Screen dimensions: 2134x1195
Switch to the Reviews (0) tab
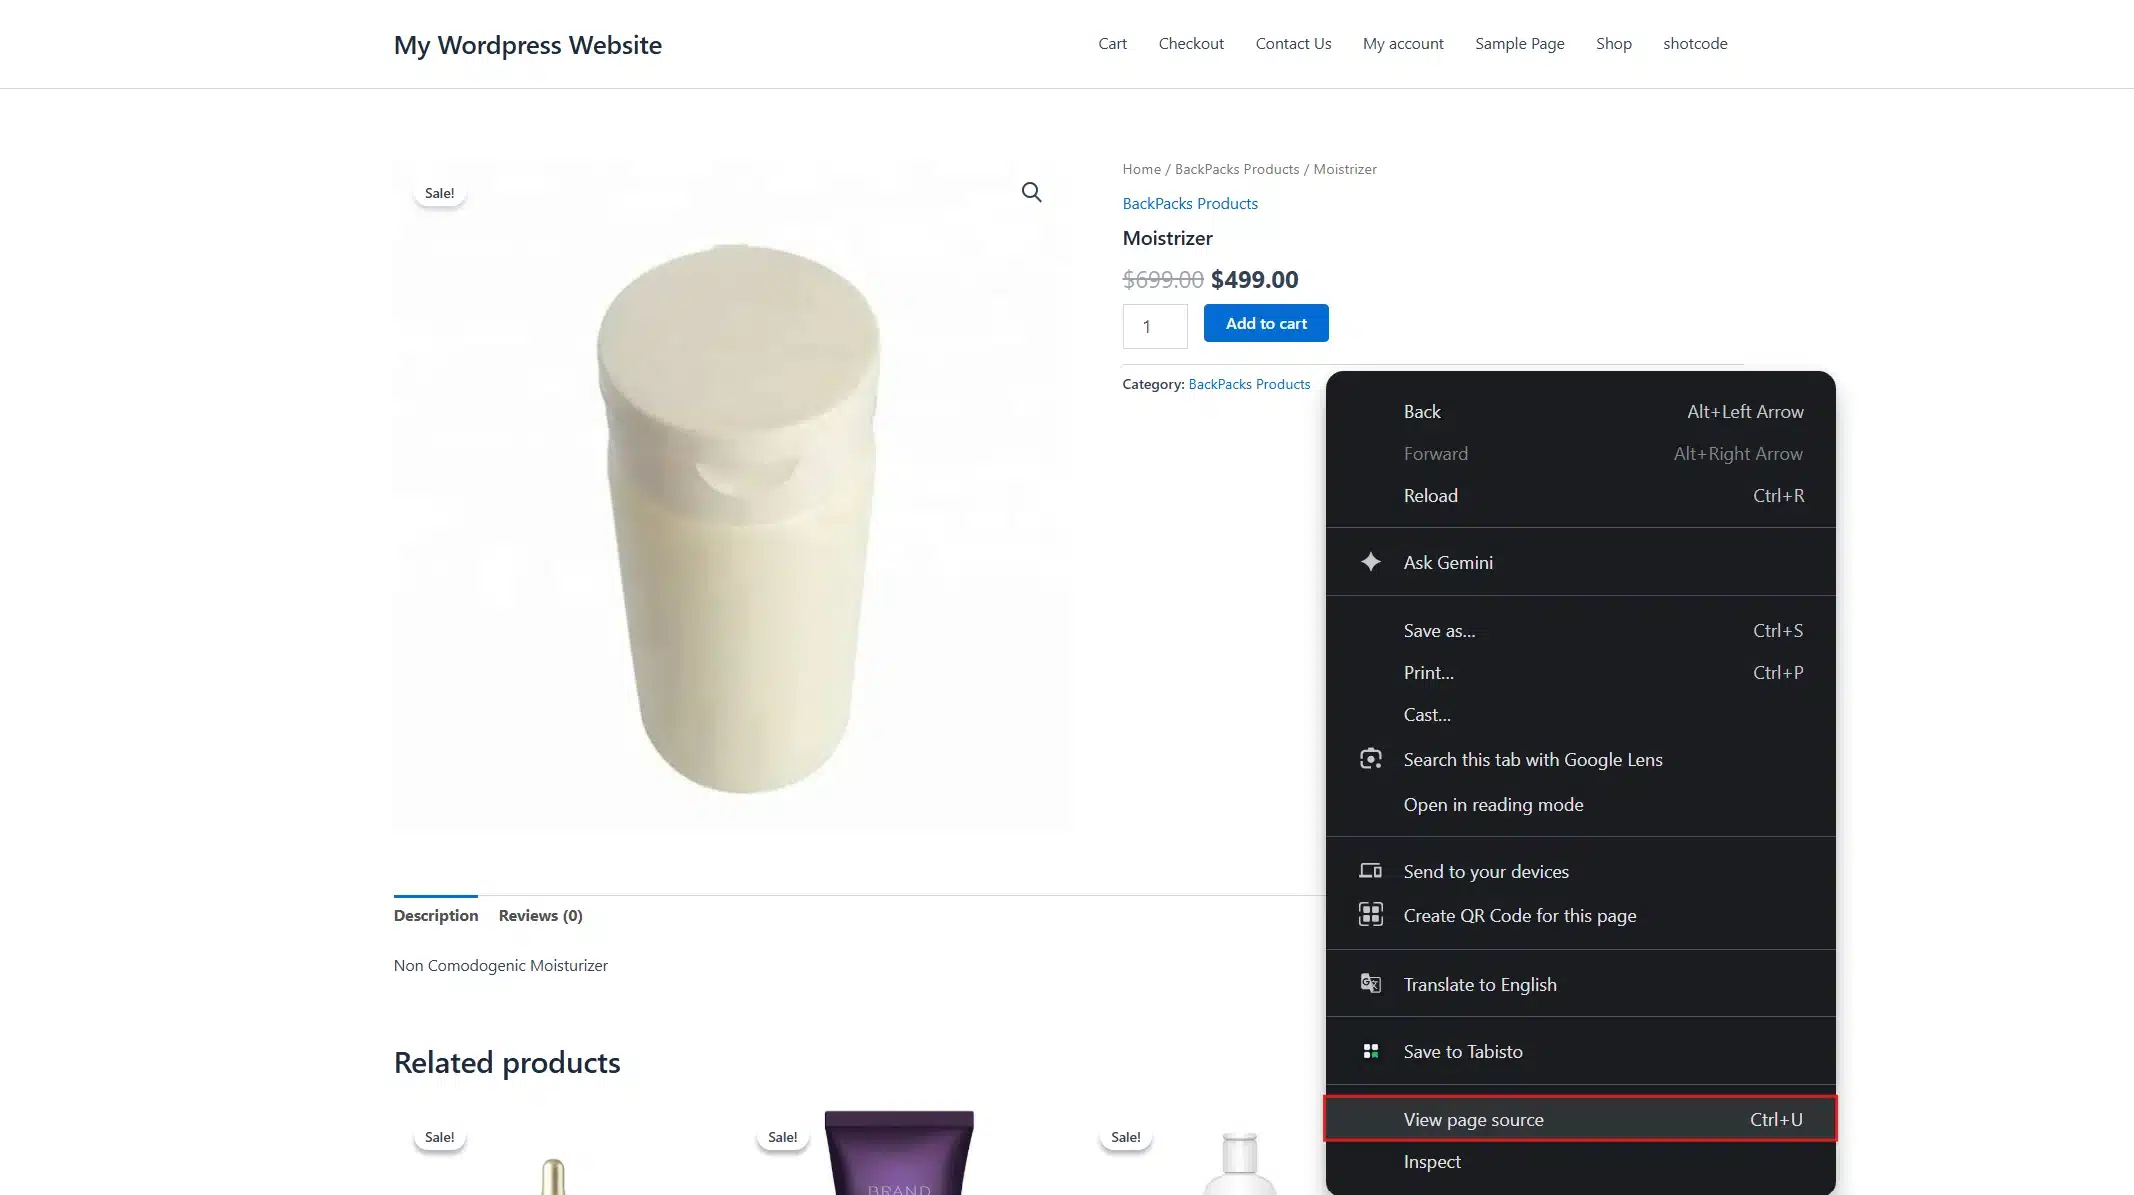(x=540, y=916)
